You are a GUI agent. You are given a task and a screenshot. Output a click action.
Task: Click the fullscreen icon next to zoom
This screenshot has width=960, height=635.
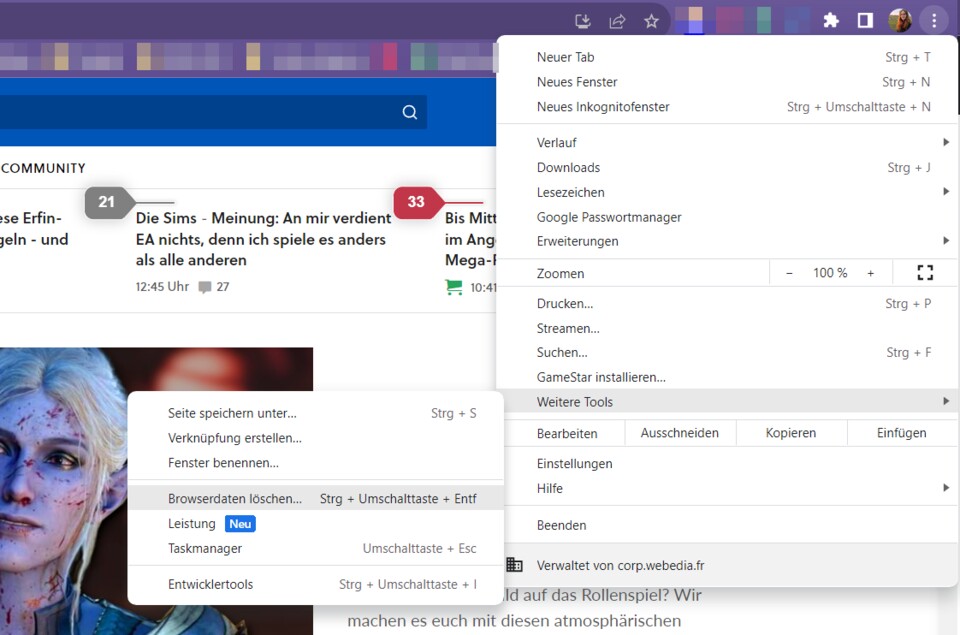[x=925, y=273]
